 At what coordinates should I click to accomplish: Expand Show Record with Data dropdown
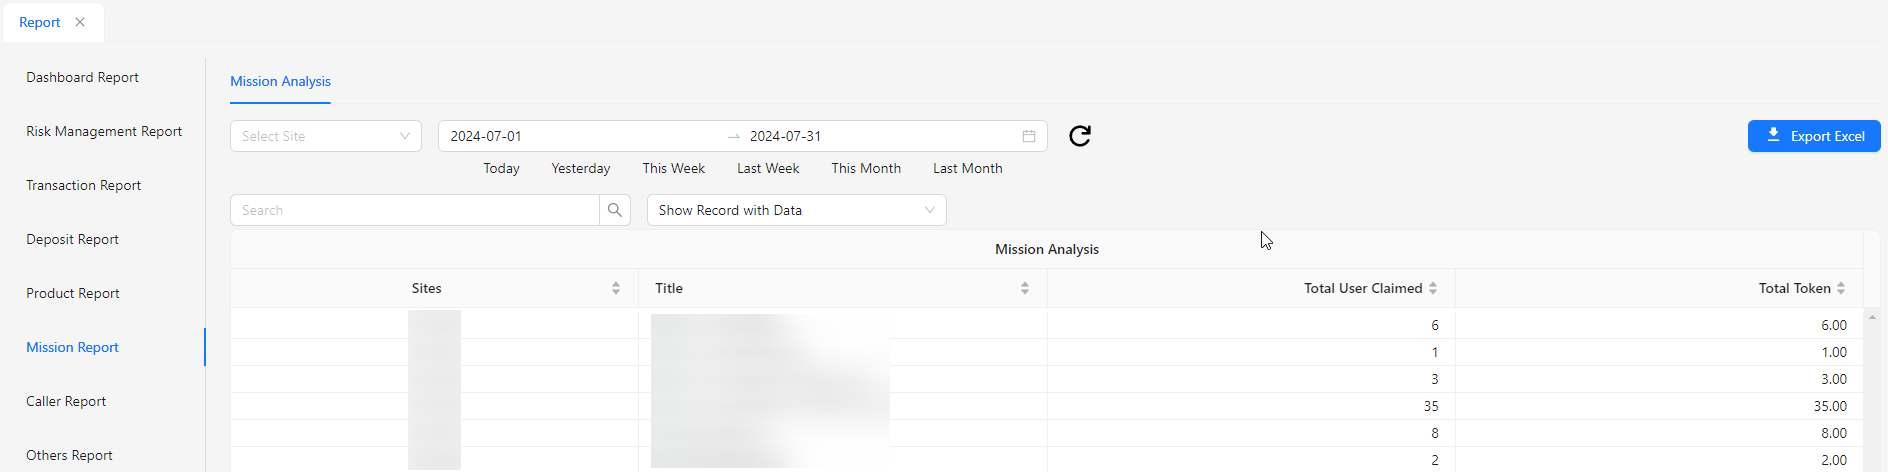click(796, 210)
